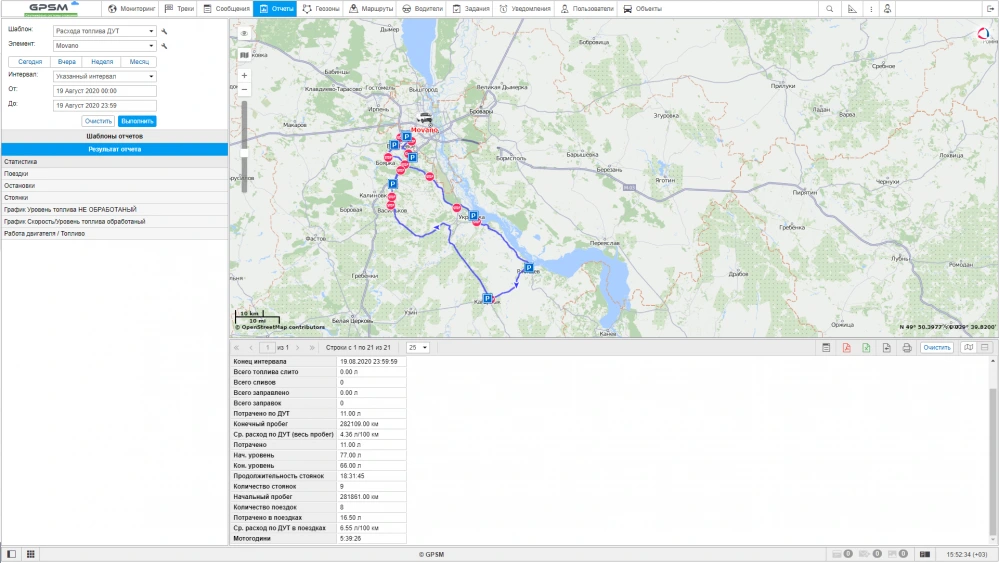This screenshot has height=563, width=1000.
Task: Click Очистить in the report form
Action: click(x=98, y=121)
